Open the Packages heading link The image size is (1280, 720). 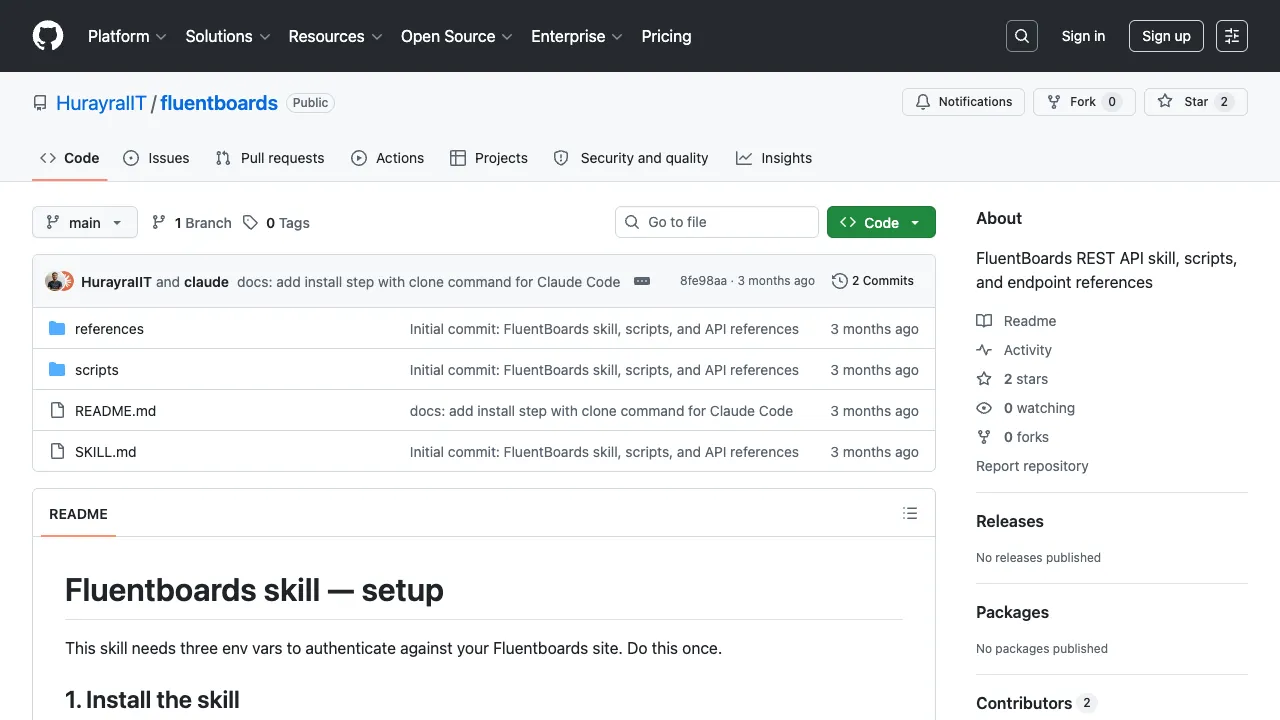1012,612
